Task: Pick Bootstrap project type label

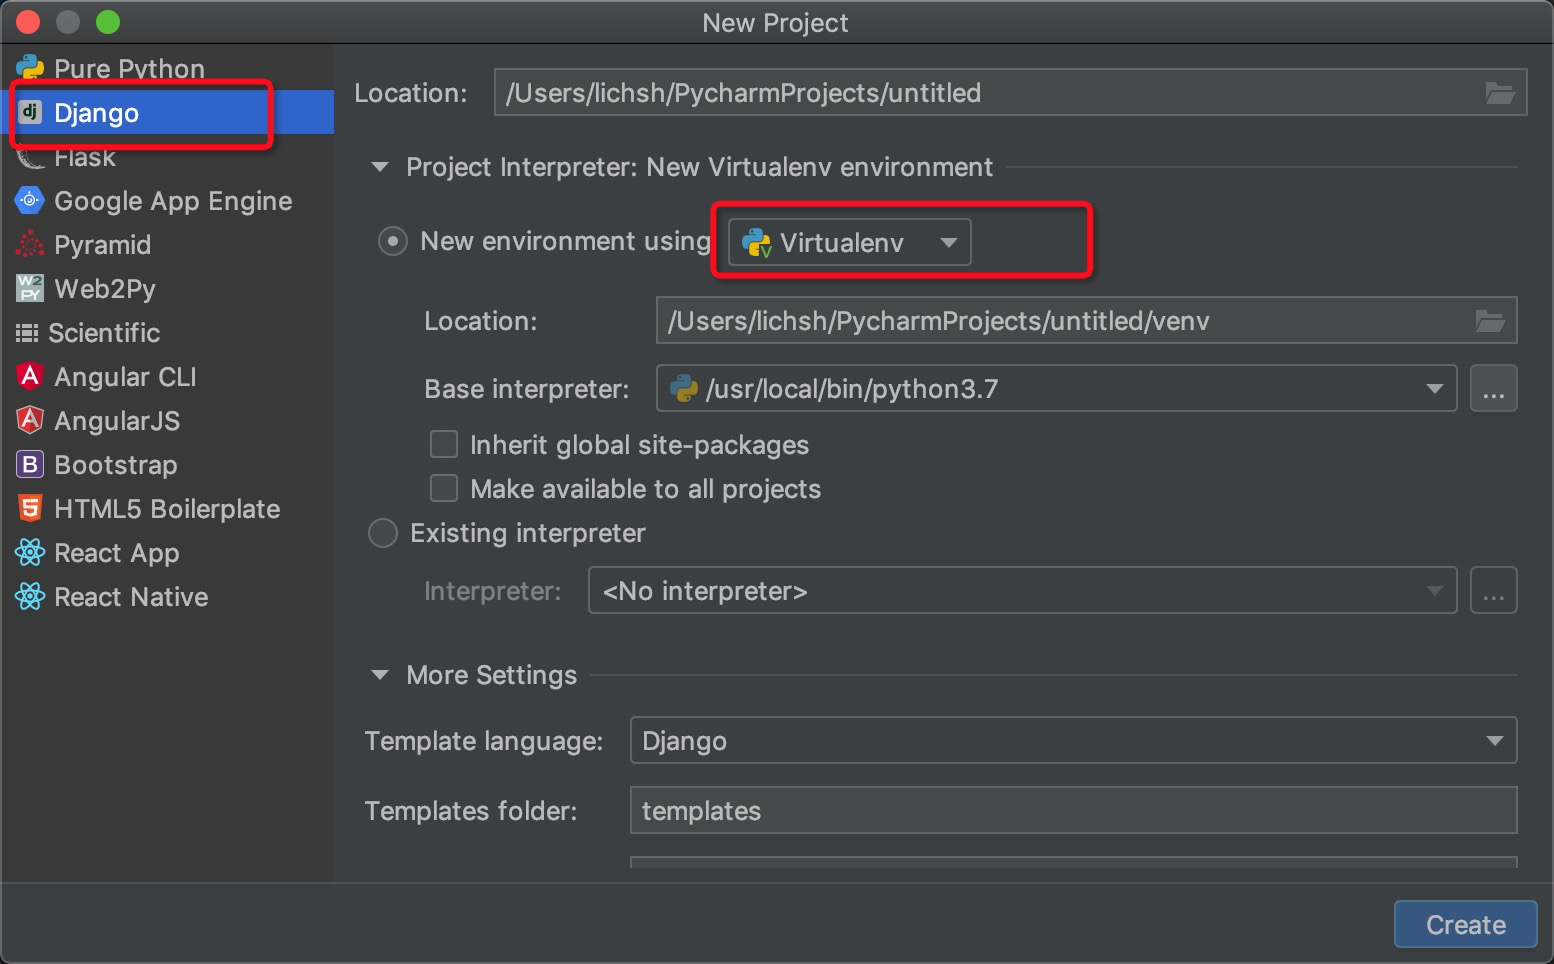Action: pyautogui.click(x=115, y=465)
